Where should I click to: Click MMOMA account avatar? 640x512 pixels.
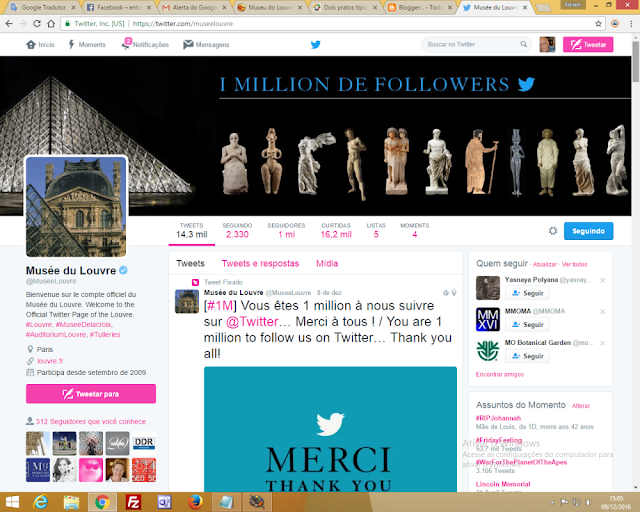pos(488,319)
